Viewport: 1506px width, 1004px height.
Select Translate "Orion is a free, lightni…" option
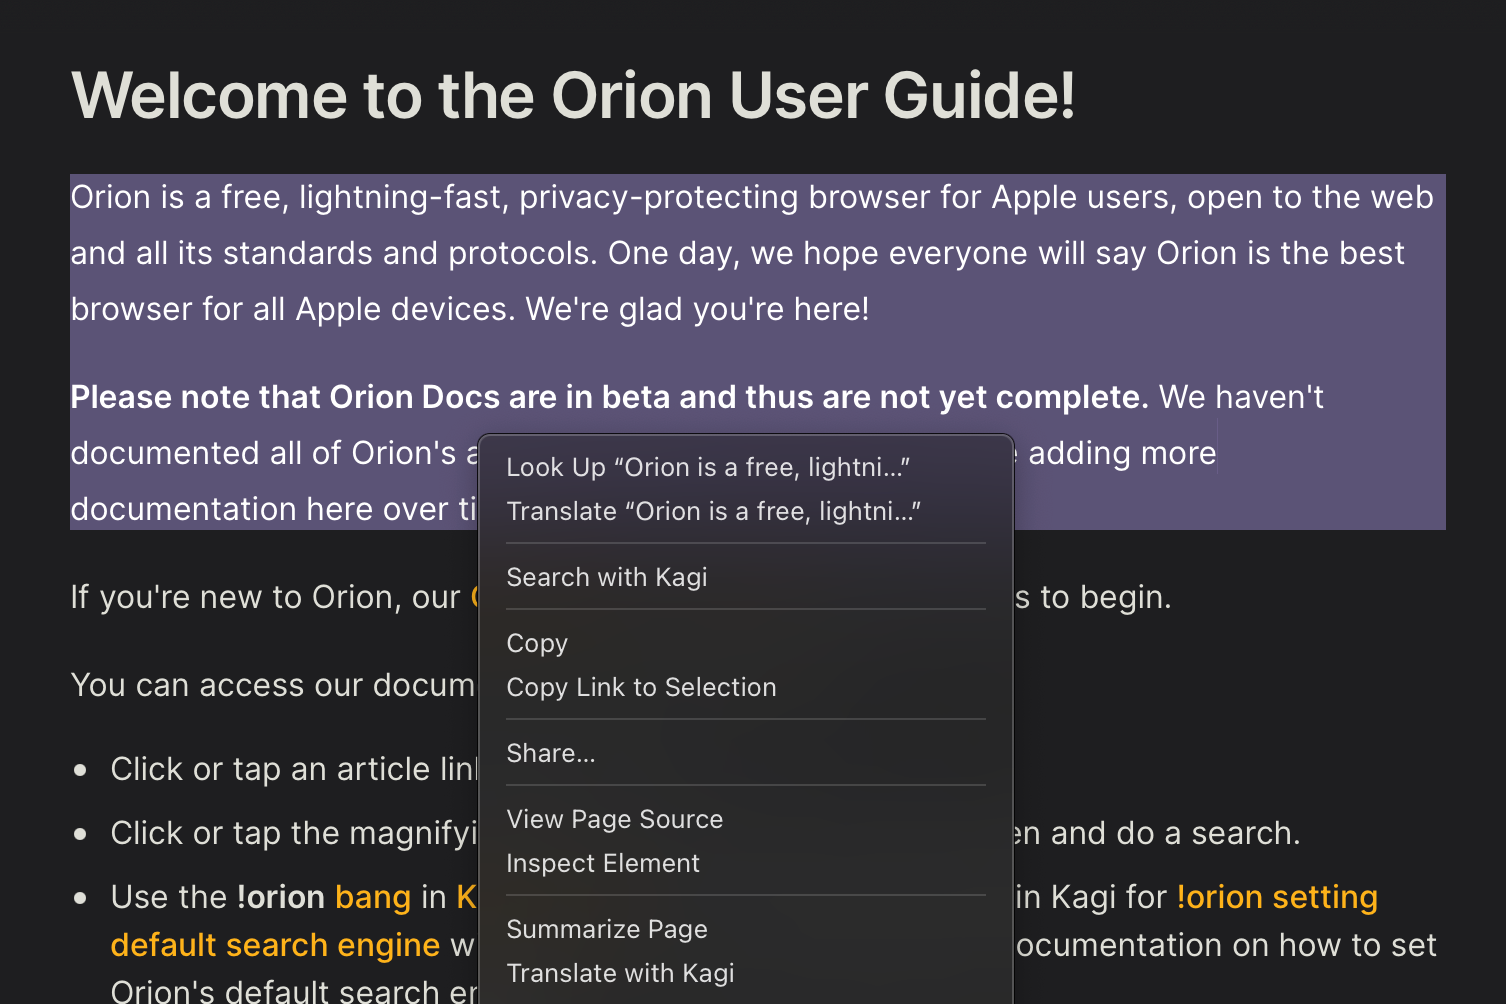click(x=713, y=511)
